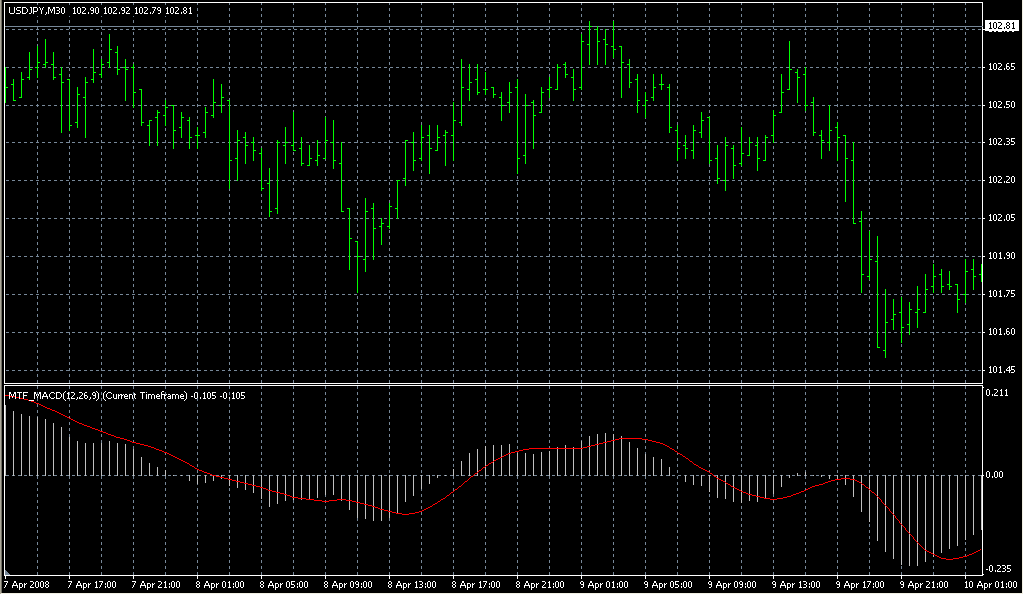Click the highlighted 102.81 current price label

point(1000,27)
